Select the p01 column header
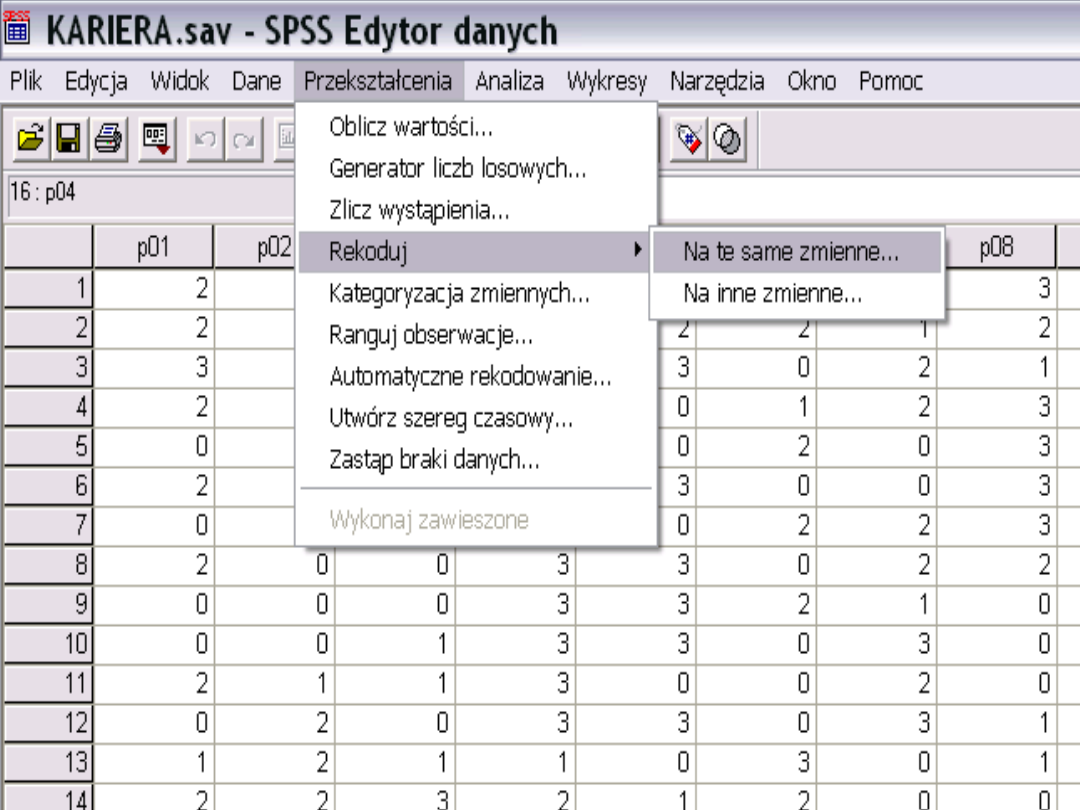 [x=154, y=248]
